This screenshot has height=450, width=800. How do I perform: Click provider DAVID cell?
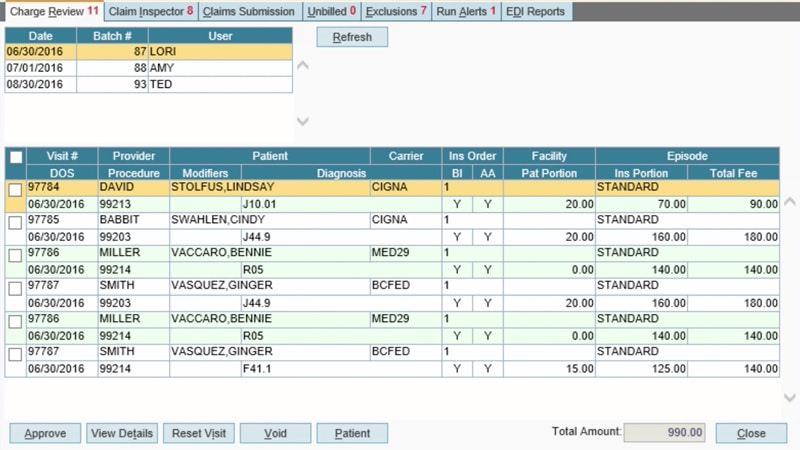click(134, 187)
